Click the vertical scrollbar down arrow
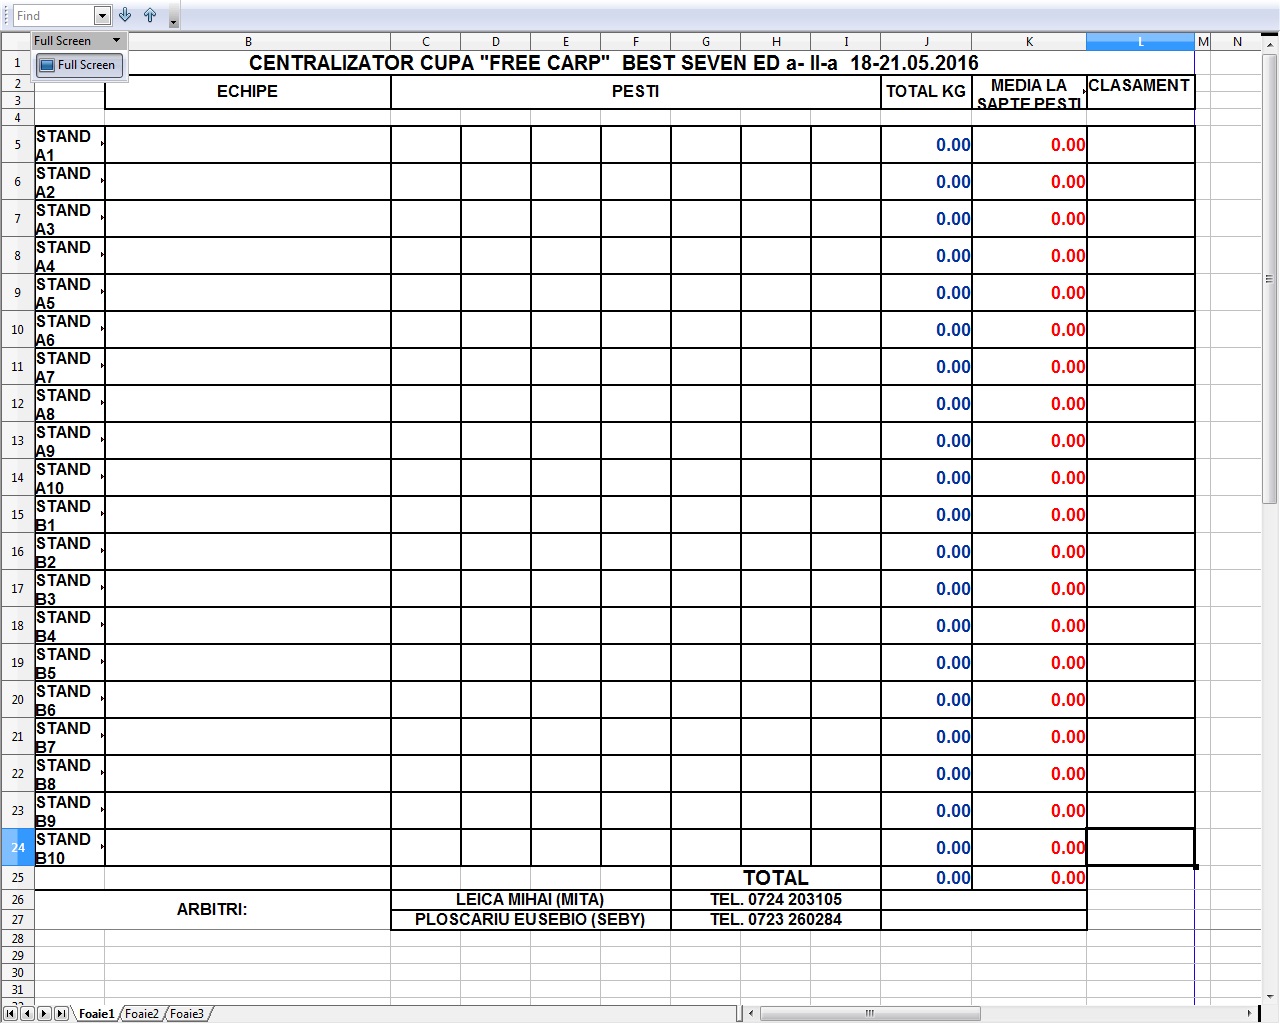Screen dimensions: 1280x1024 pos(1271,996)
